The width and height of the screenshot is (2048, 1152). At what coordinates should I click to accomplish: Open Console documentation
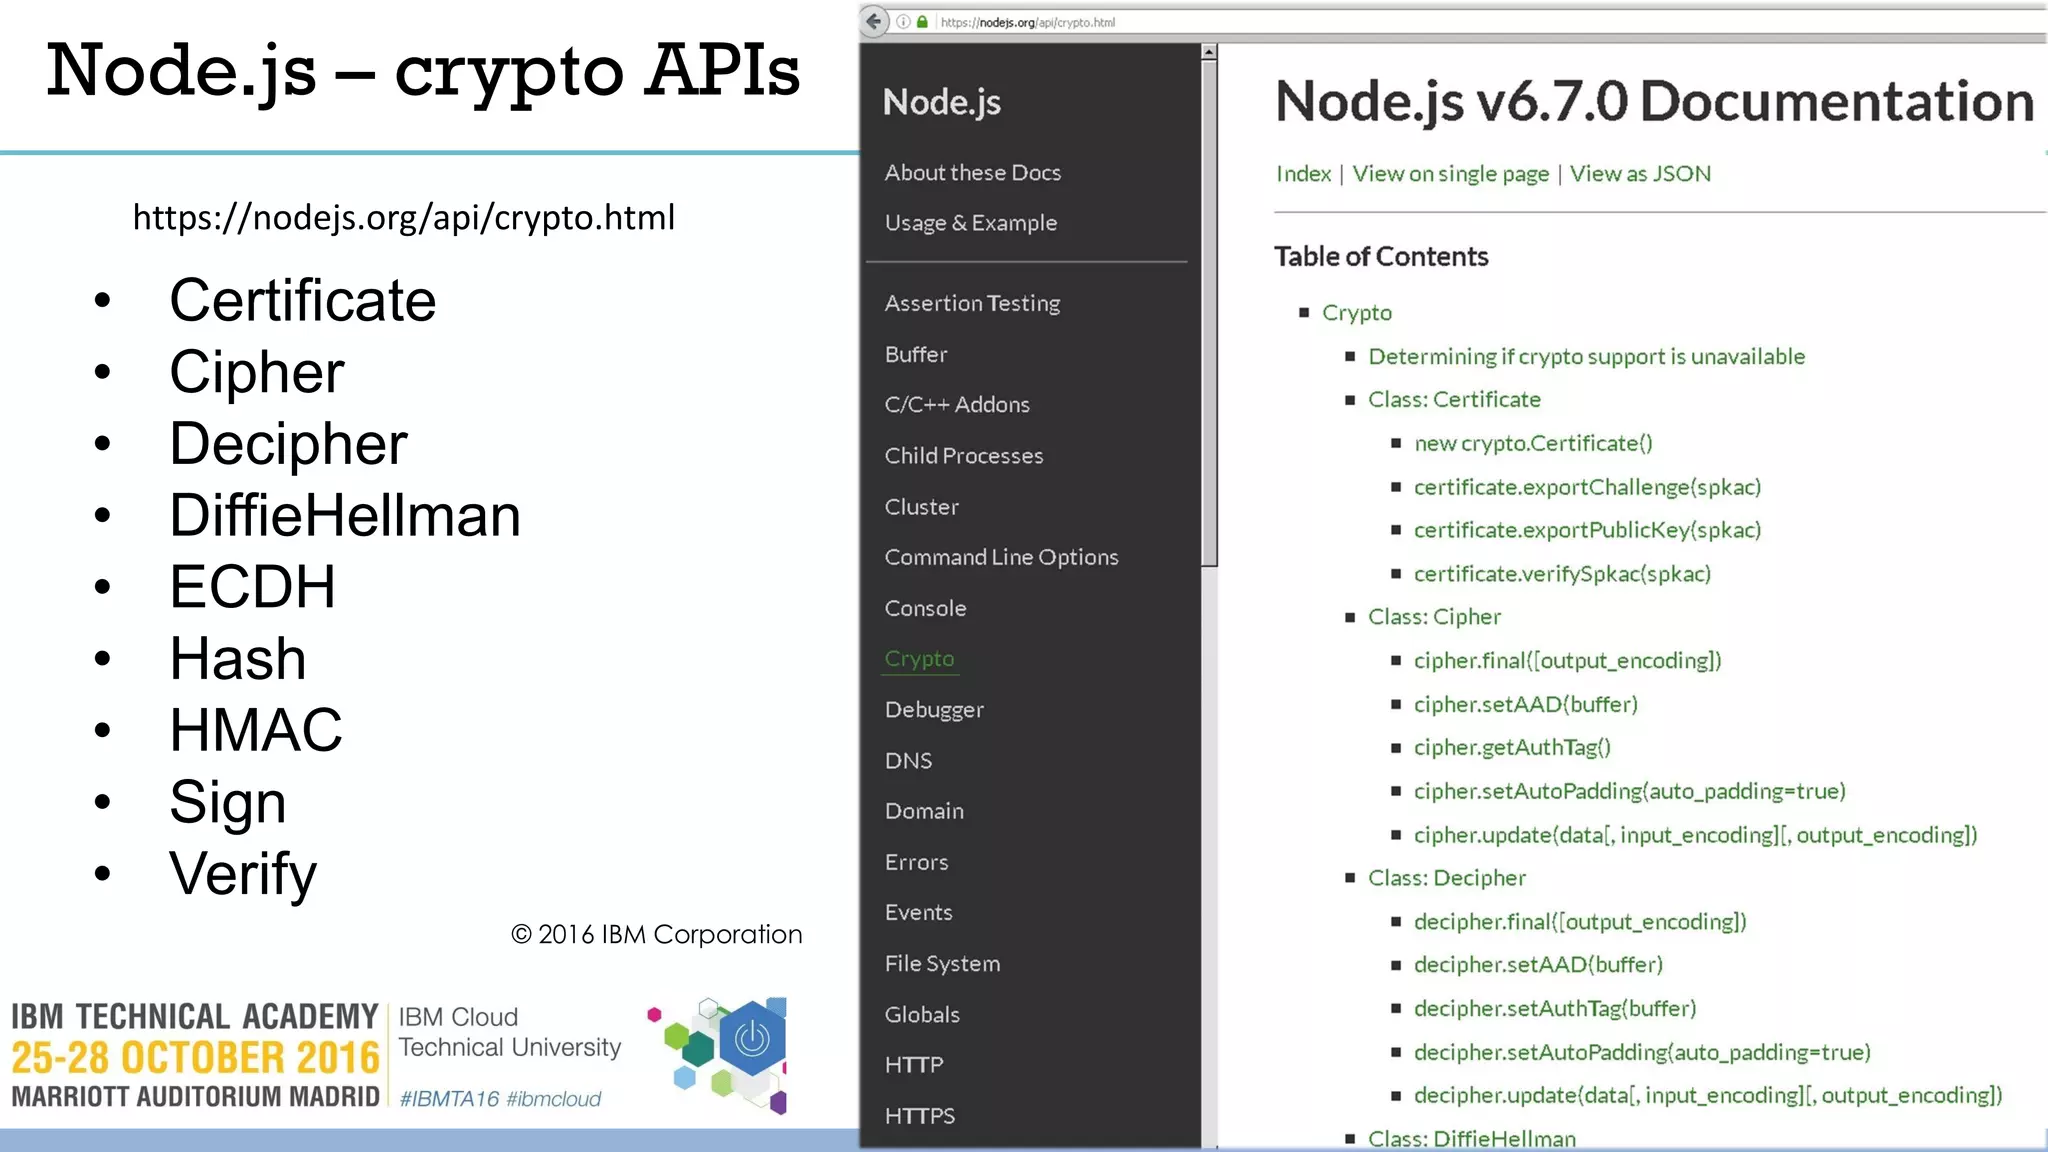[925, 608]
